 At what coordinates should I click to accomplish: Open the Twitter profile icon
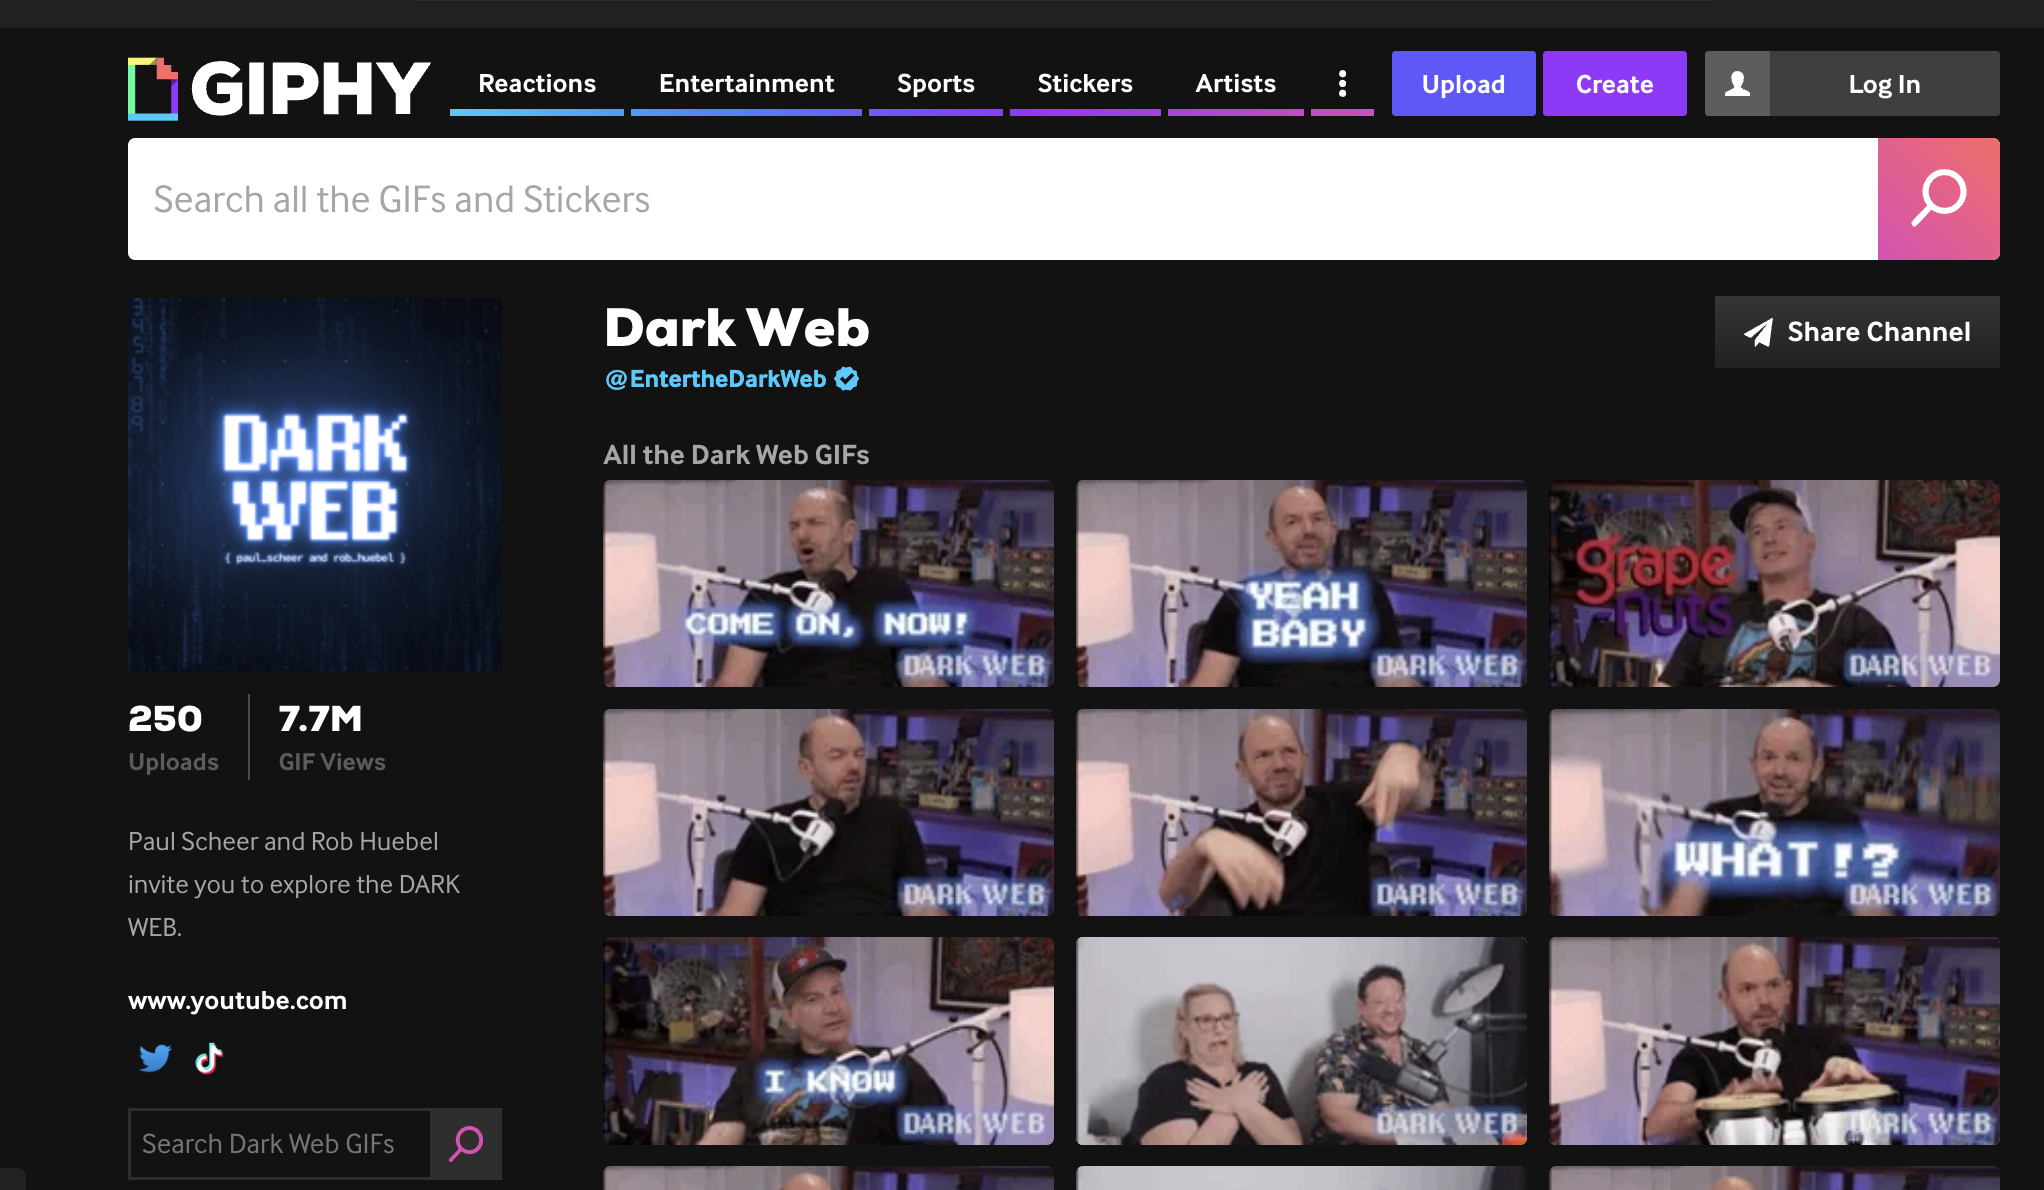point(155,1057)
